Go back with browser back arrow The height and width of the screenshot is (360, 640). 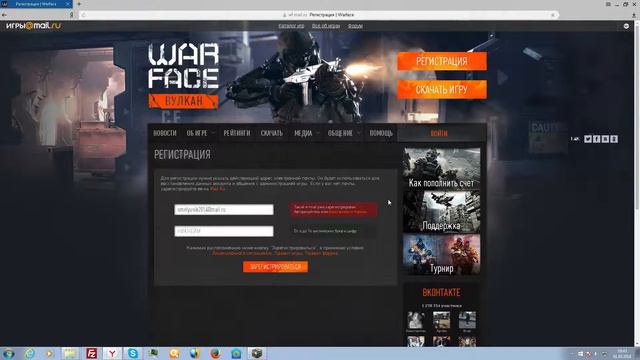pos(4,15)
